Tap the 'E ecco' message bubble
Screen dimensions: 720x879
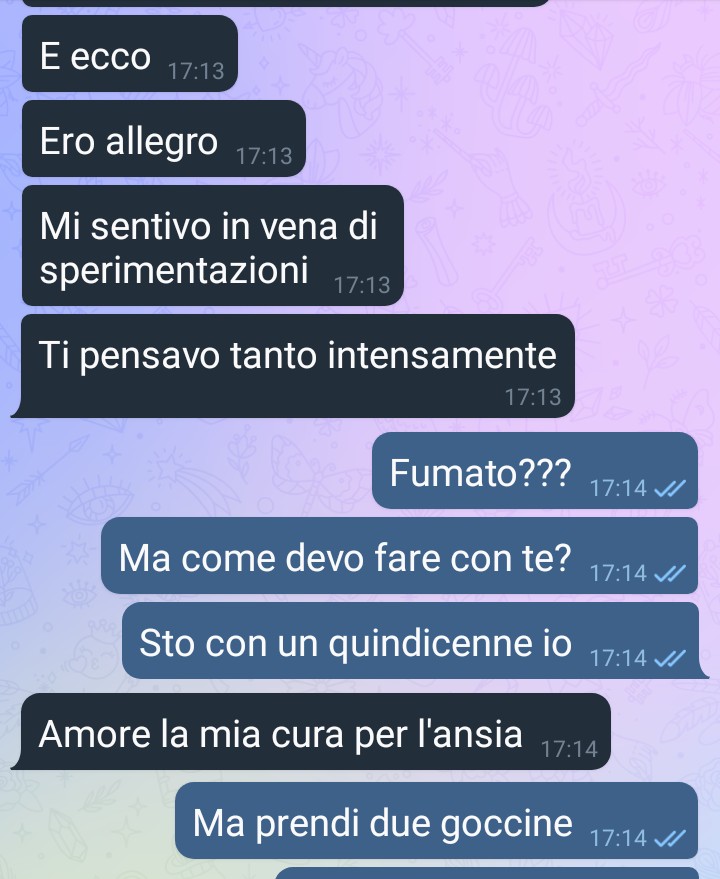(x=130, y=54)
